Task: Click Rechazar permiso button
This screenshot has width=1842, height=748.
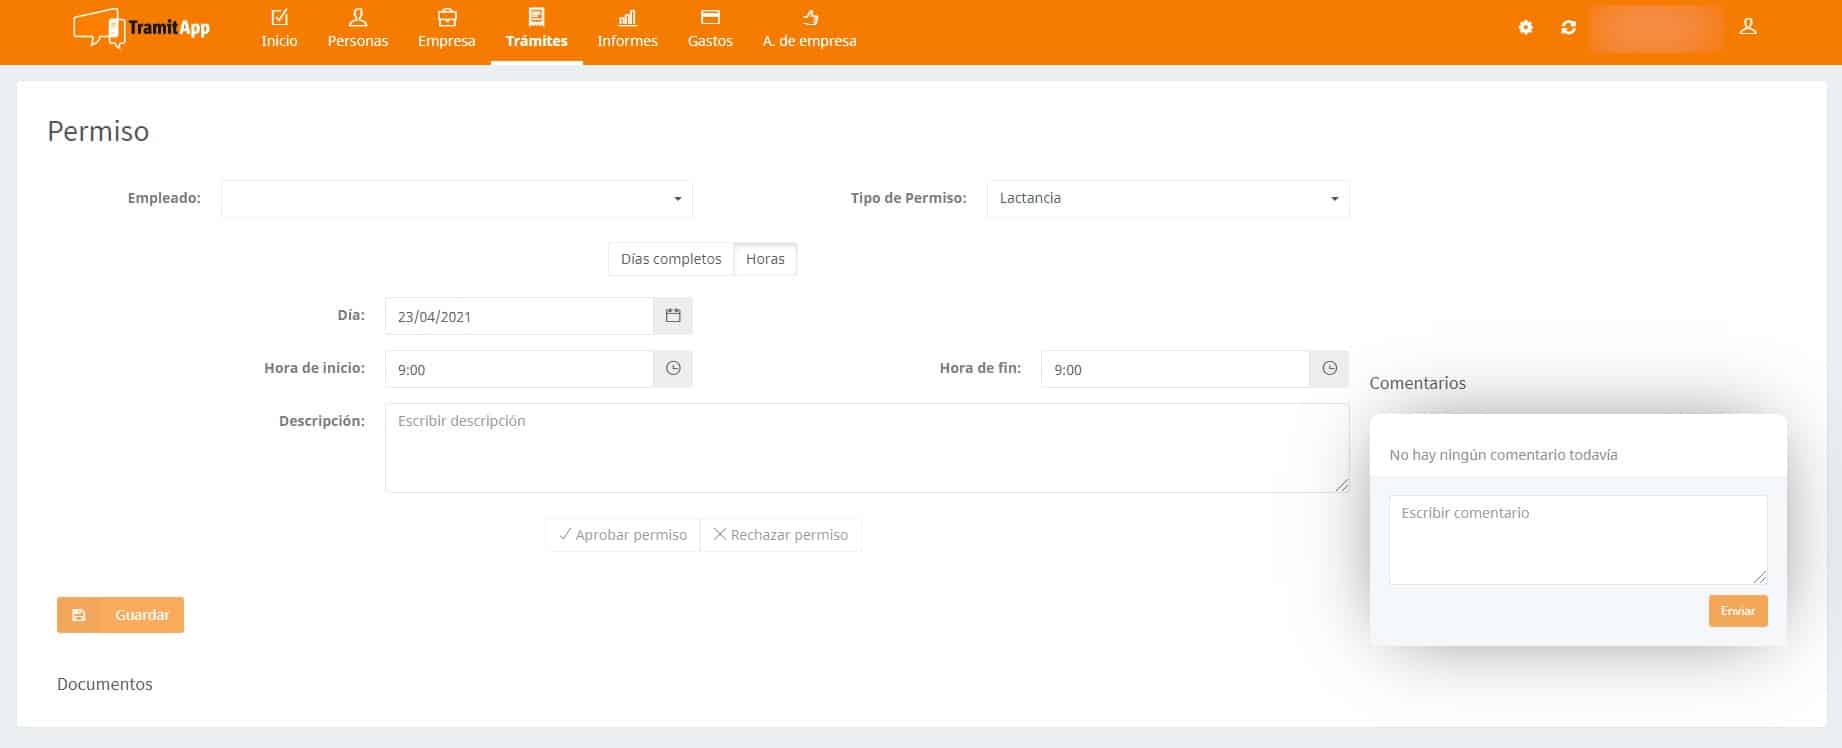Action: [781, 535]
